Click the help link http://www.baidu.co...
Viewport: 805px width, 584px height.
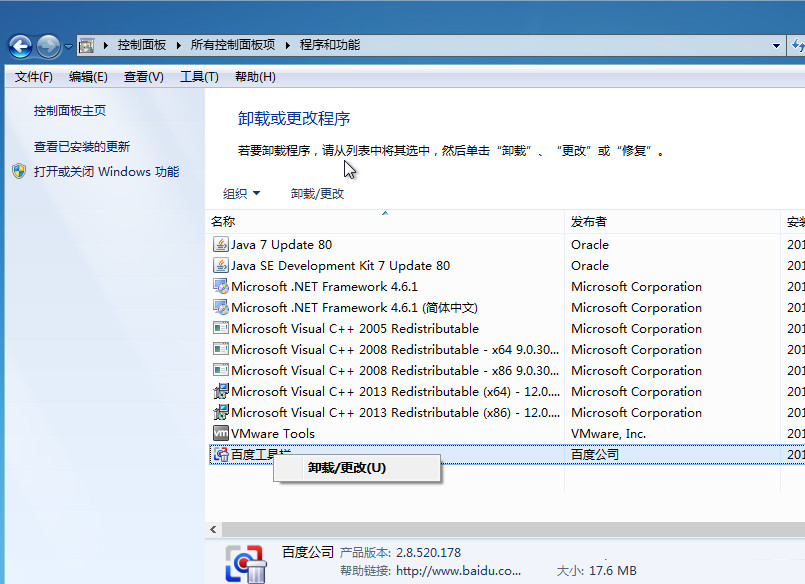click(x=458, y=571)
